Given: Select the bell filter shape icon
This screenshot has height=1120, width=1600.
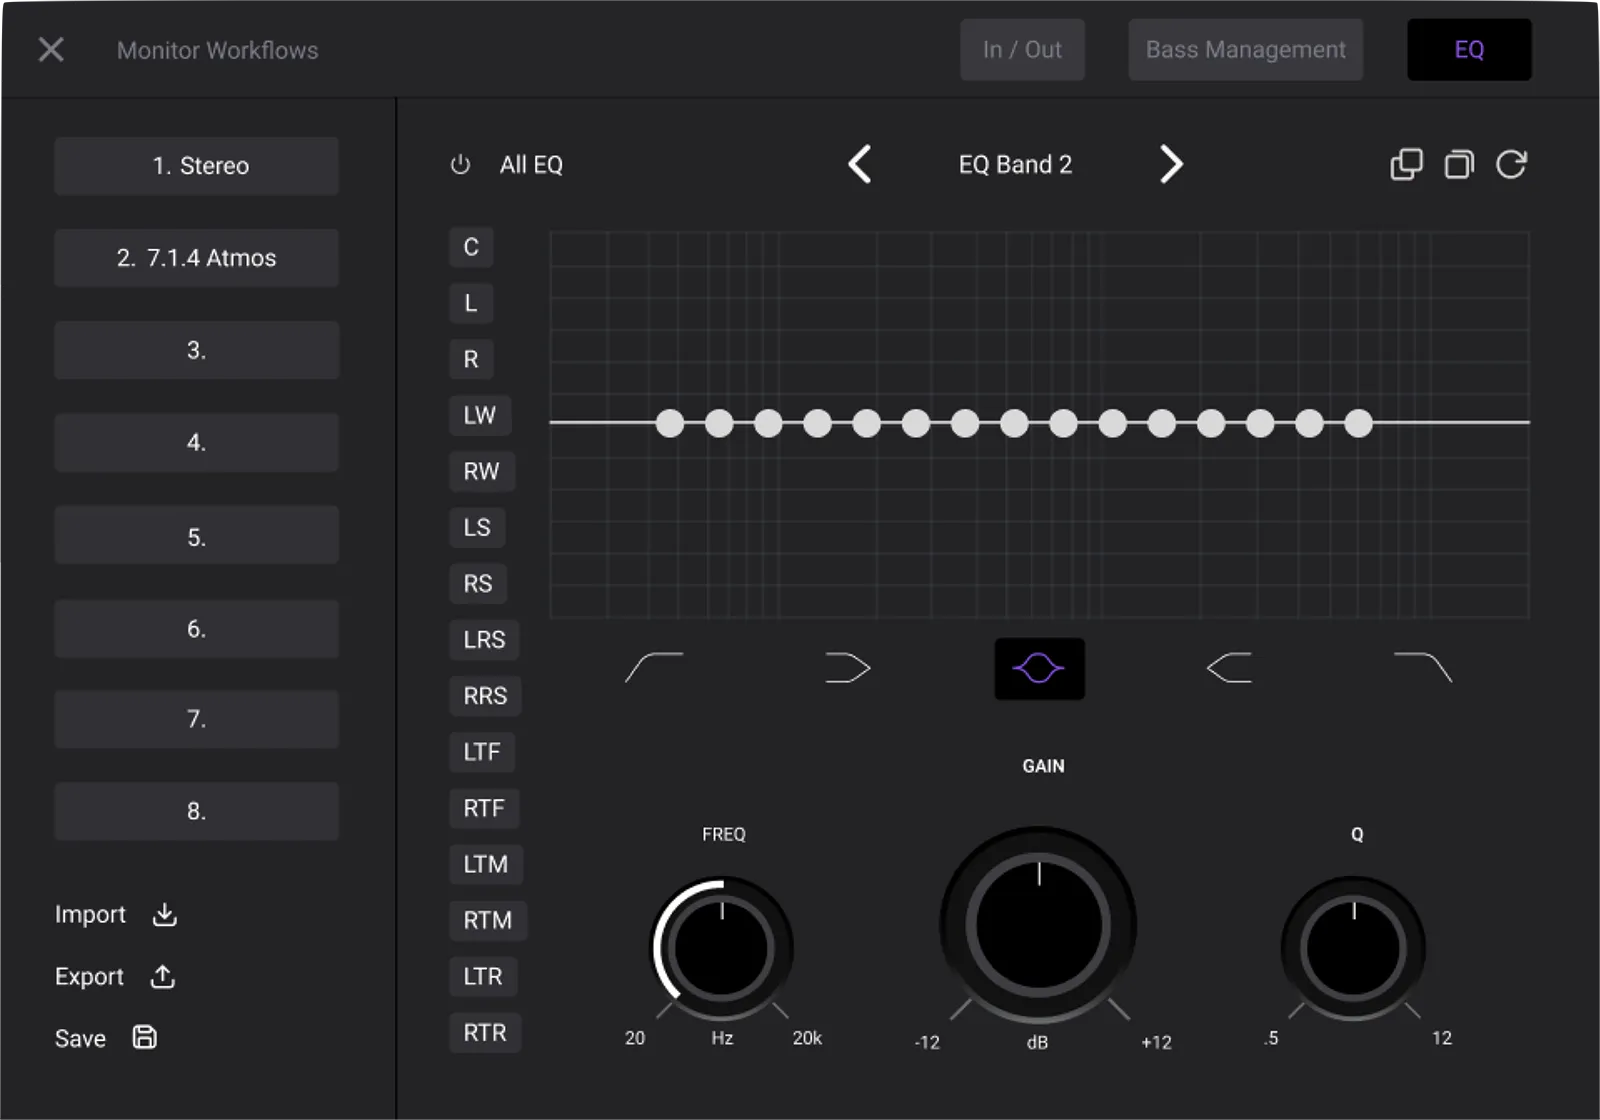Looking at the screenshot, I should [x=1039, y=668].
